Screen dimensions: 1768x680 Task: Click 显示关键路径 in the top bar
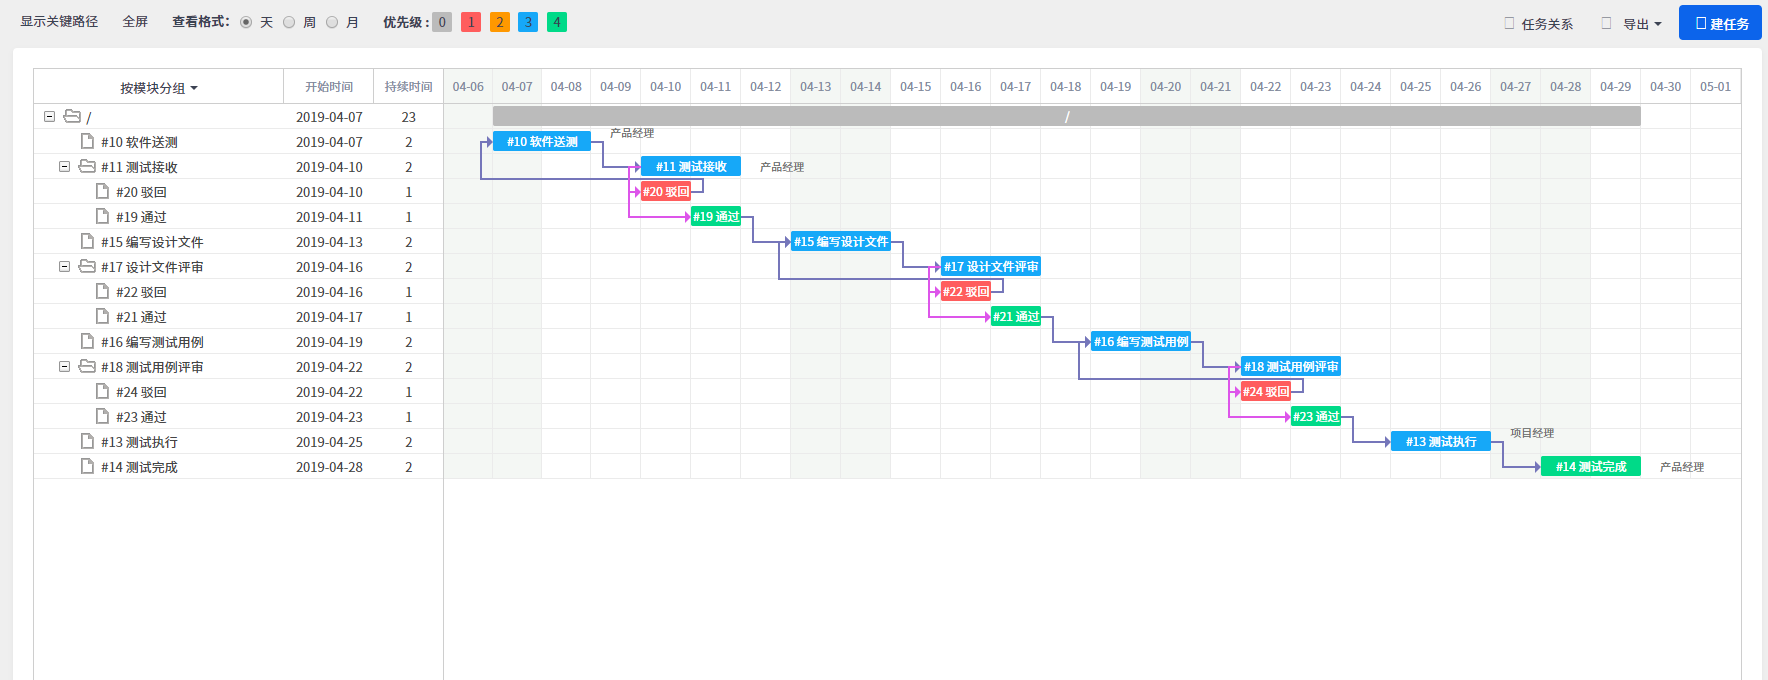(x=59, y=21)
